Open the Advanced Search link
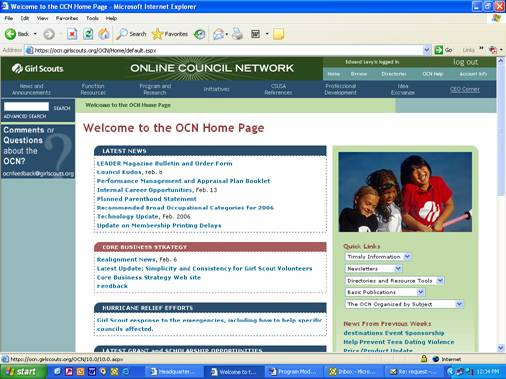The image size is (506, 379). [25, 116]
